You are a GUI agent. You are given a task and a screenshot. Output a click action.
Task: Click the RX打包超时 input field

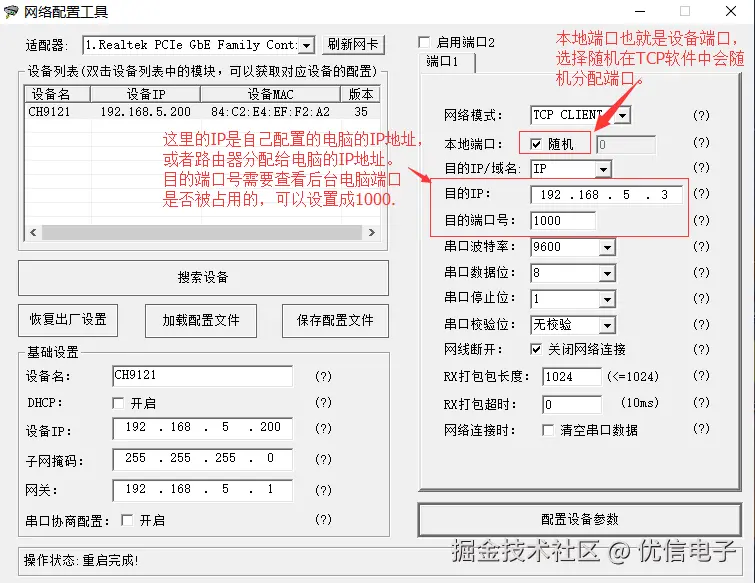572,404
